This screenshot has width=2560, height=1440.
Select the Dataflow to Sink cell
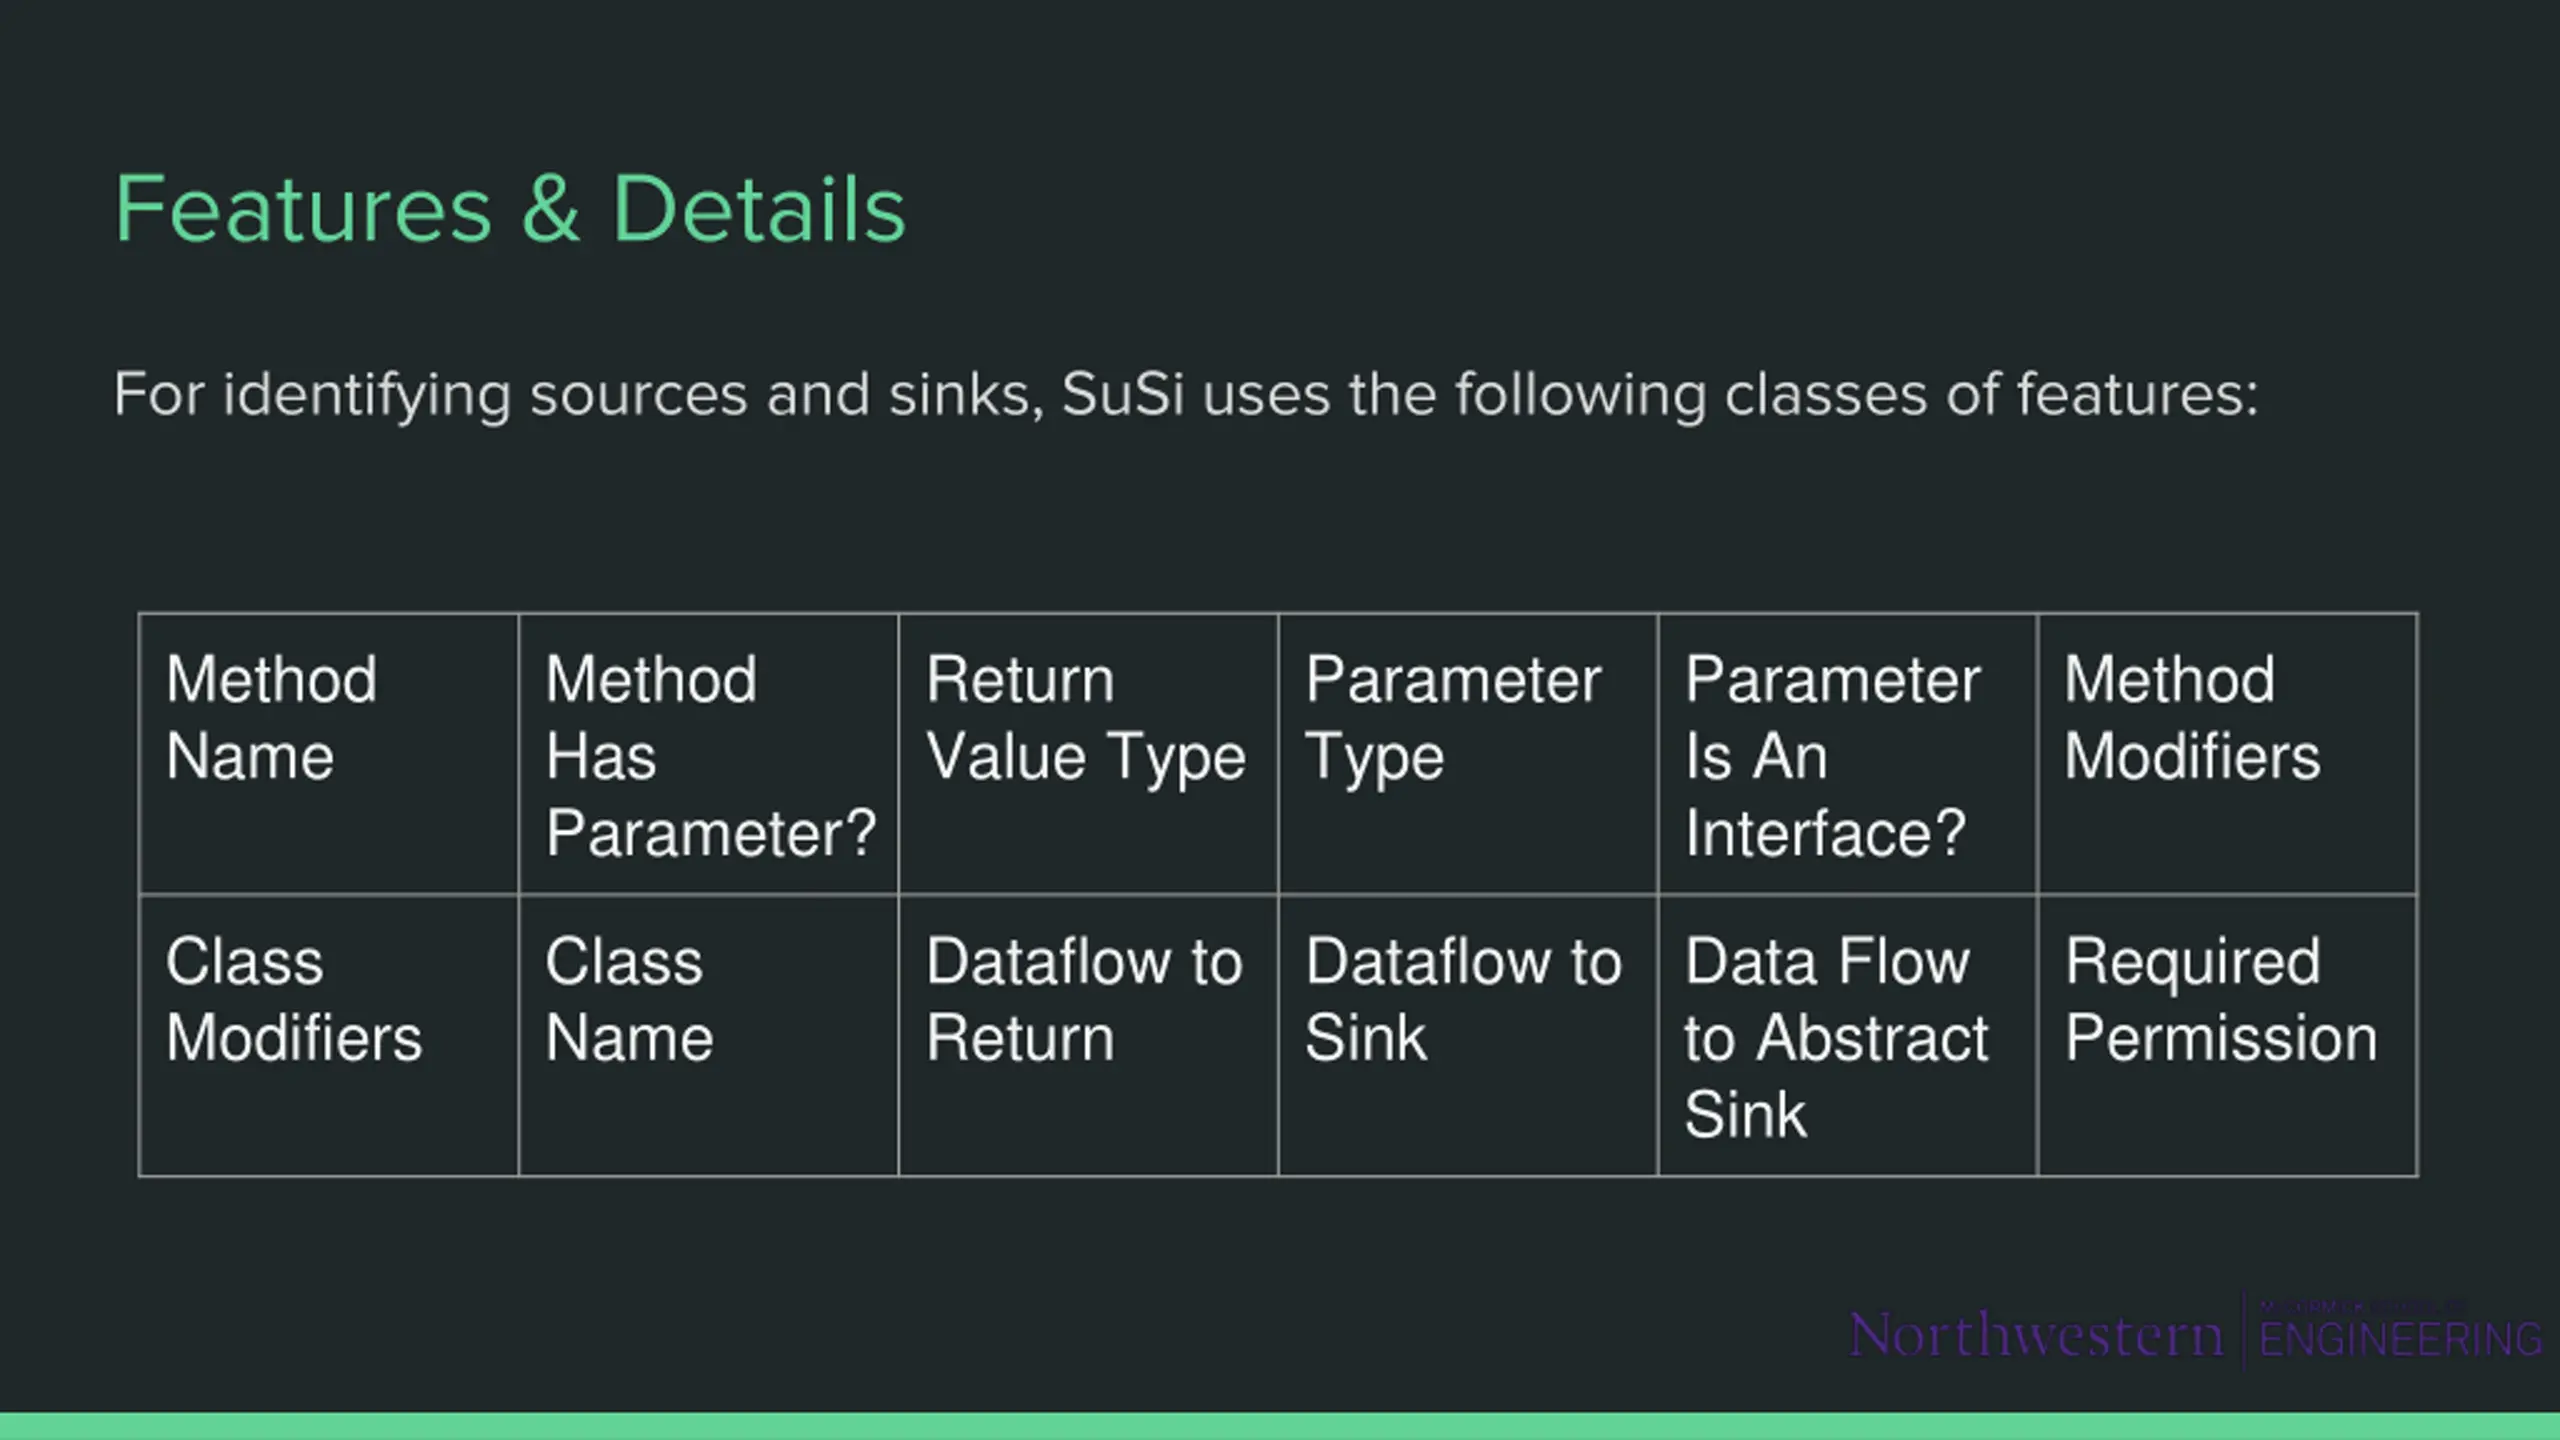(1469, 1036)
